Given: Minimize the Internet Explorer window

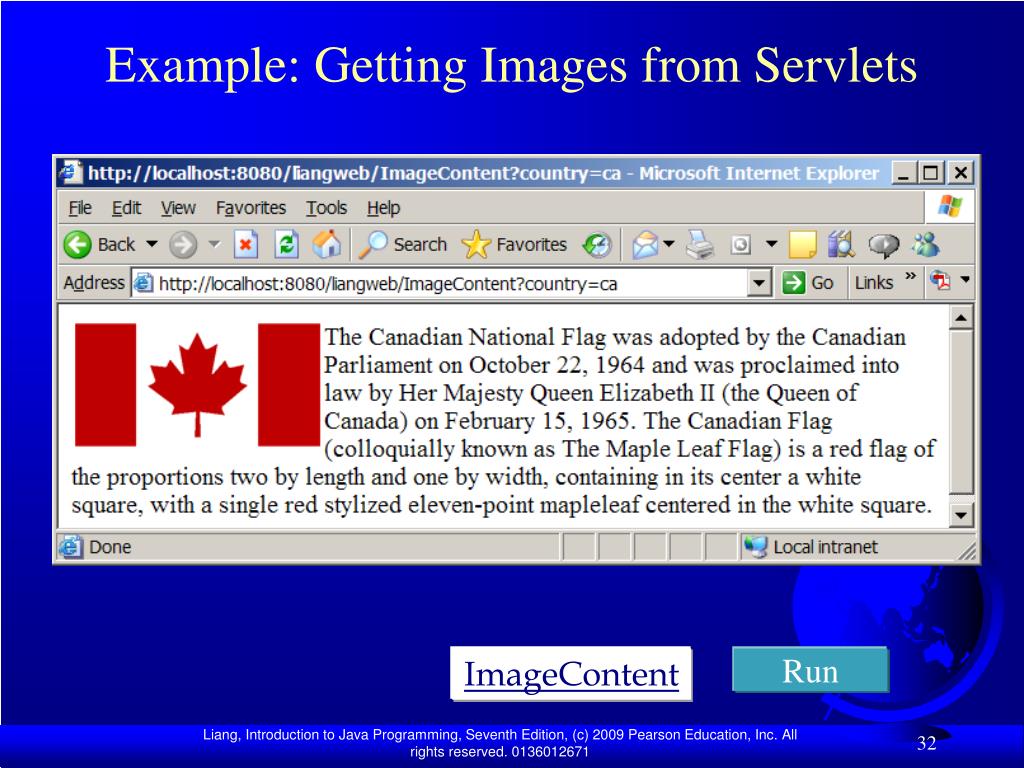Looking at the screenshot, I should point(903,173).
